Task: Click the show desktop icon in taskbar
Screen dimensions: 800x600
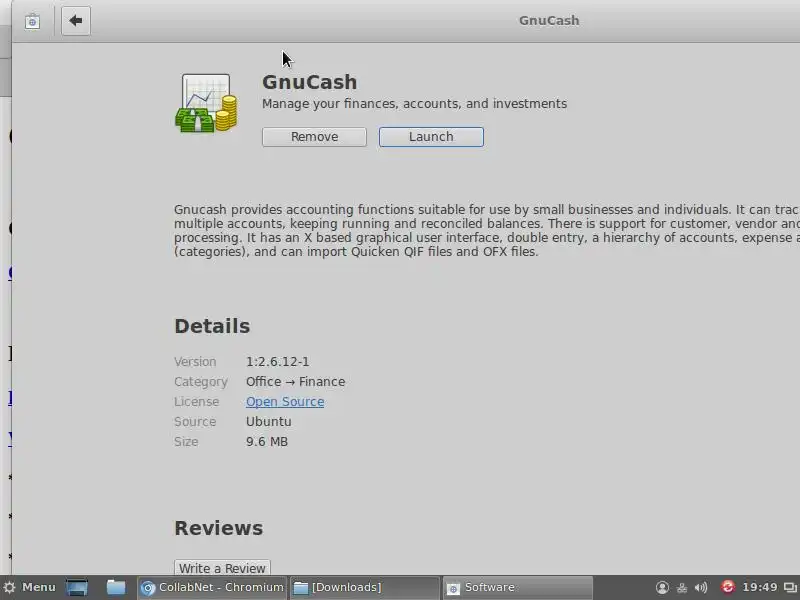Action: point(77,588)
